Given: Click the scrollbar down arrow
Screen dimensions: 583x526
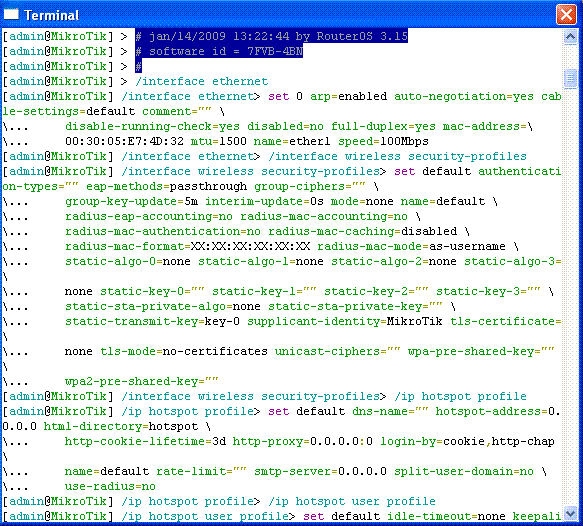Looking at the screenshot, I should pos(570,514).
